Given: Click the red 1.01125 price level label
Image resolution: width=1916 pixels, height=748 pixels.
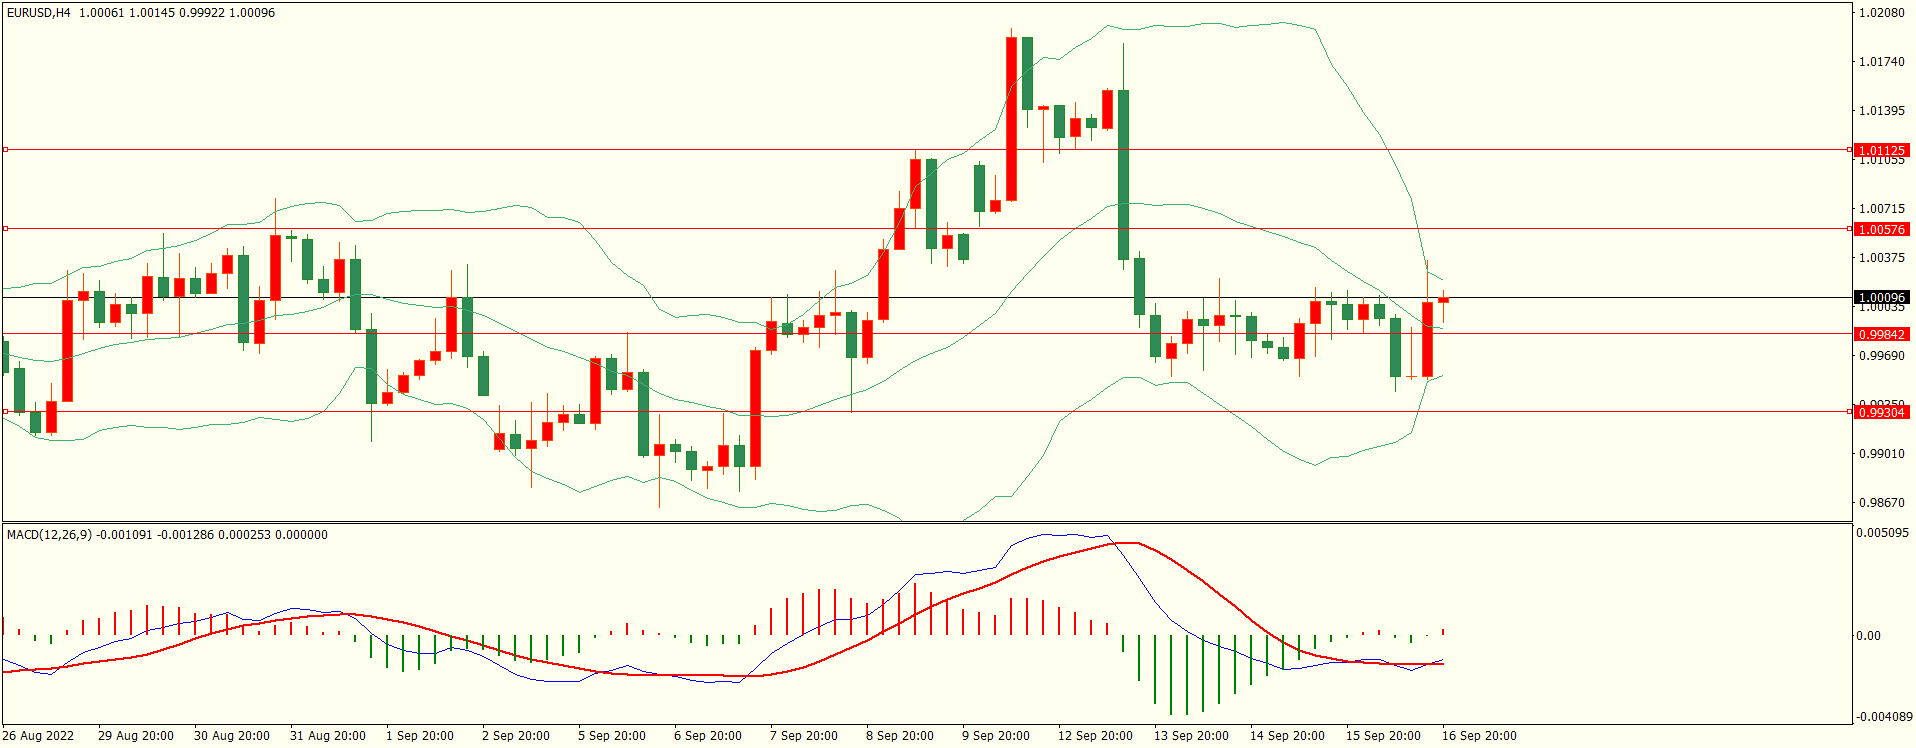Looking at the screenshot, I should (x=1881, y=150).
